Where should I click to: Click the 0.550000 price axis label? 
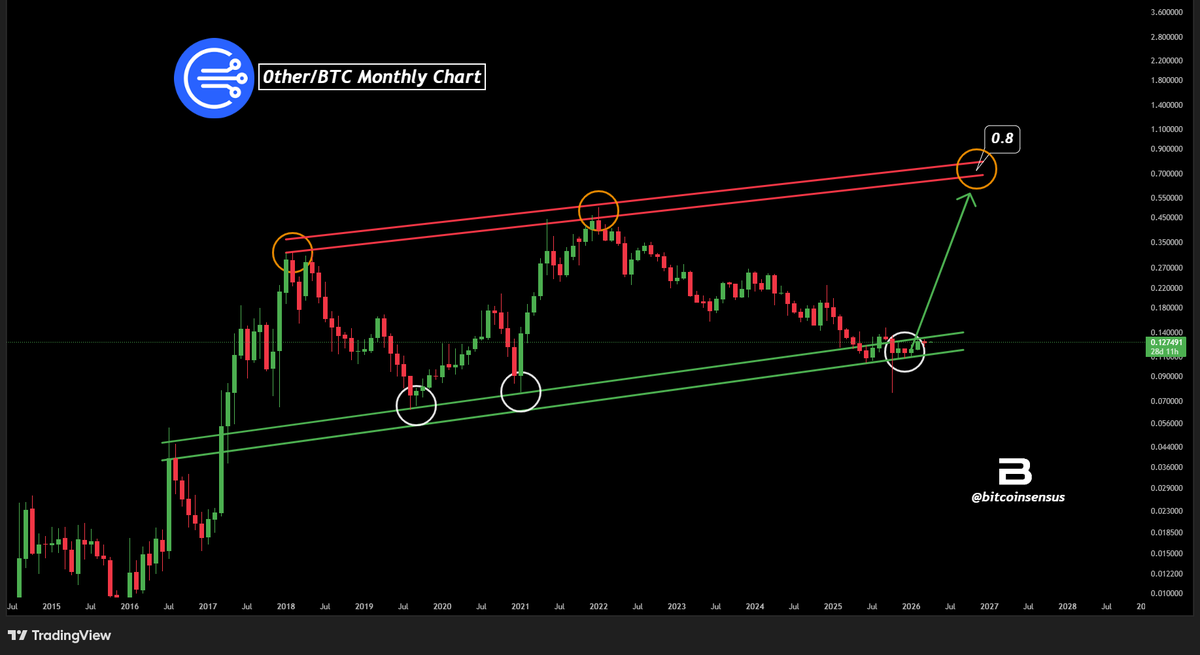[1169, 198]
